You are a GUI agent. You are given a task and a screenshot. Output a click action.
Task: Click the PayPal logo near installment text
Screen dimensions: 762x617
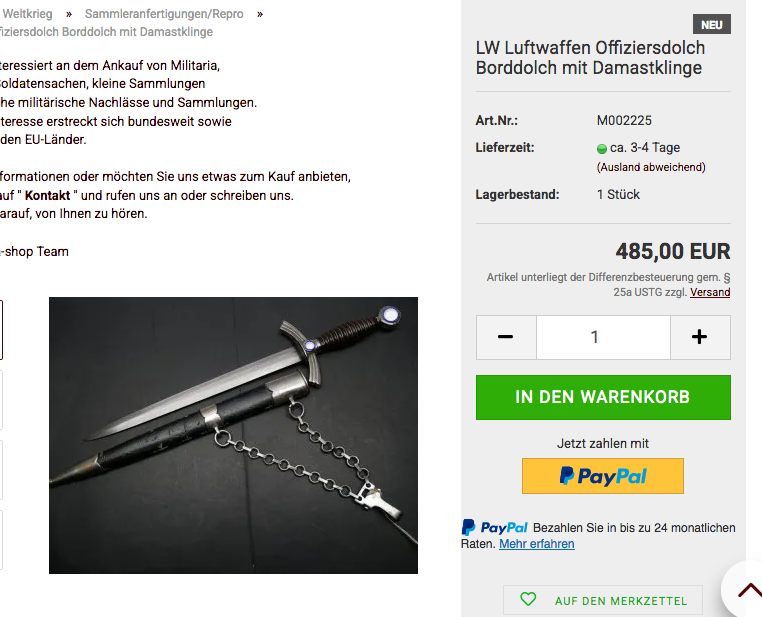[x=494, y=528]
